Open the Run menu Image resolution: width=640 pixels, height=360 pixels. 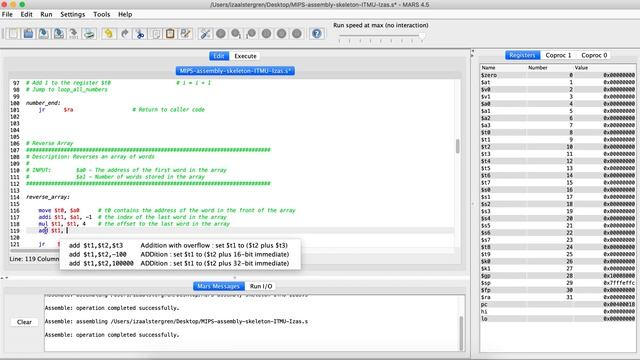click(x=46, y=14)
